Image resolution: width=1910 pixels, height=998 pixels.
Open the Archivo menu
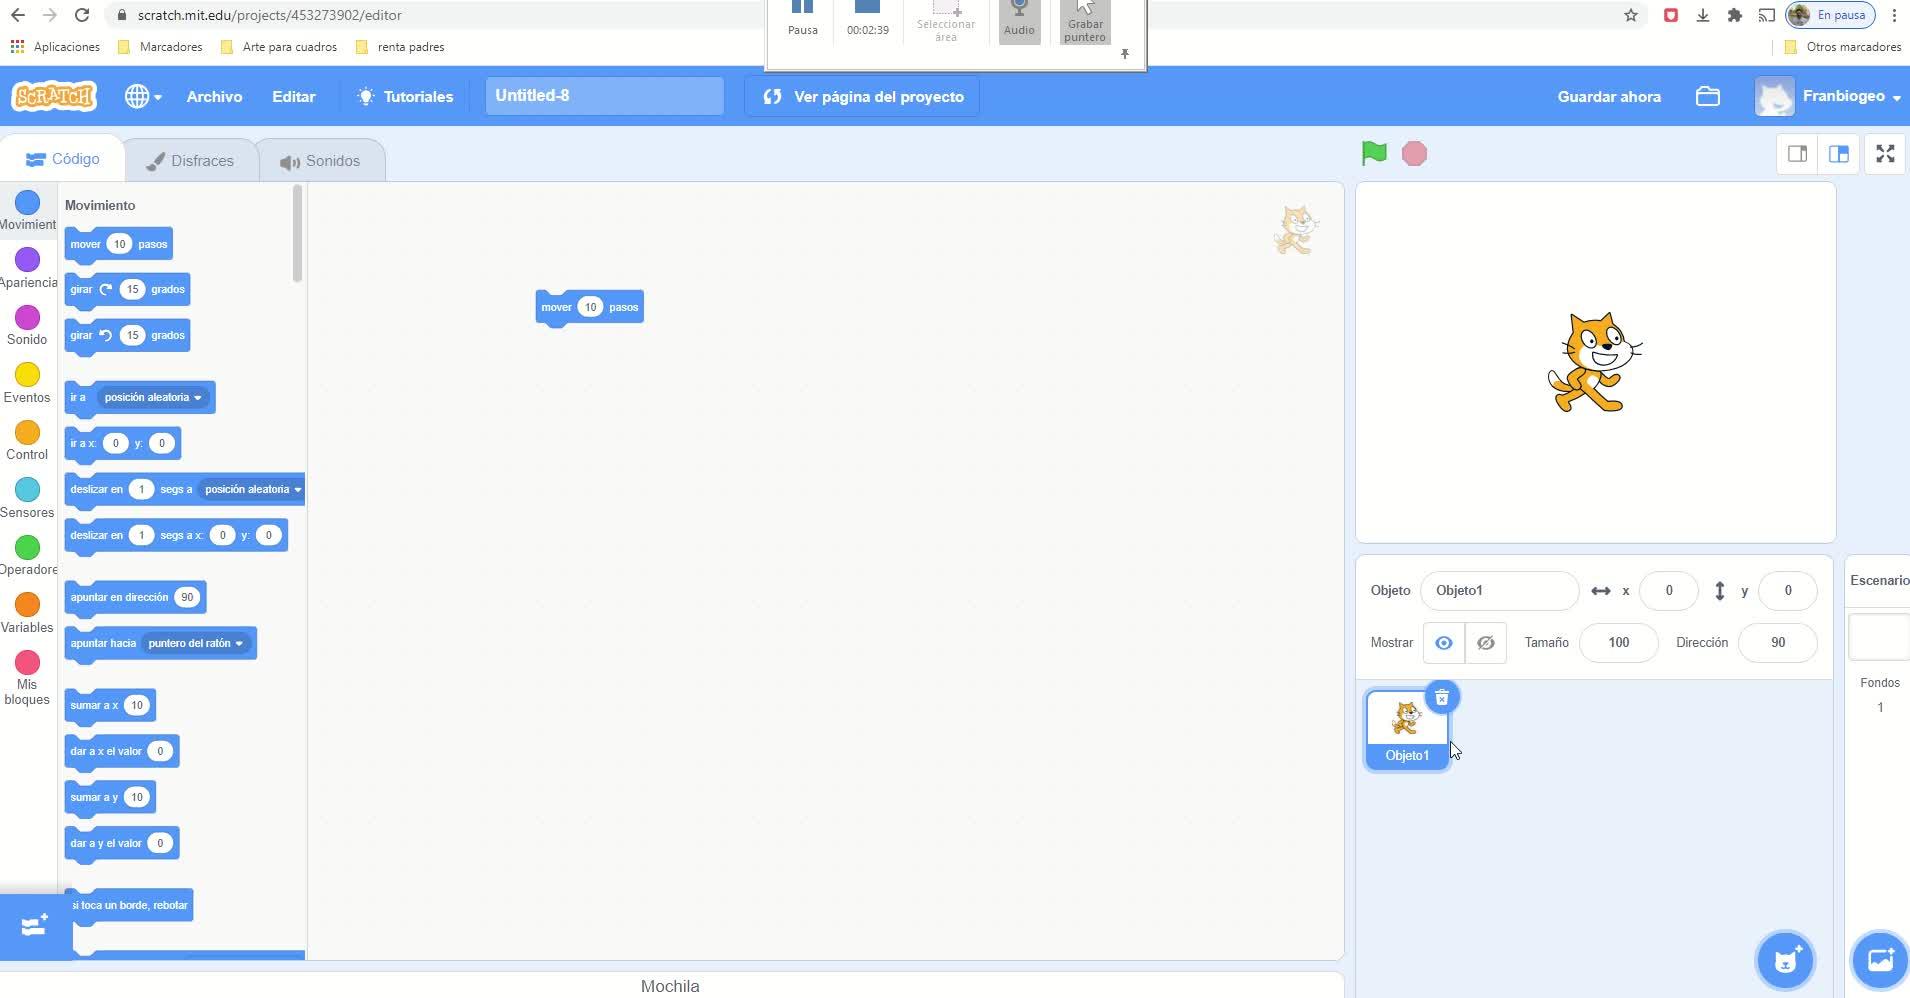tap(214, 96)
